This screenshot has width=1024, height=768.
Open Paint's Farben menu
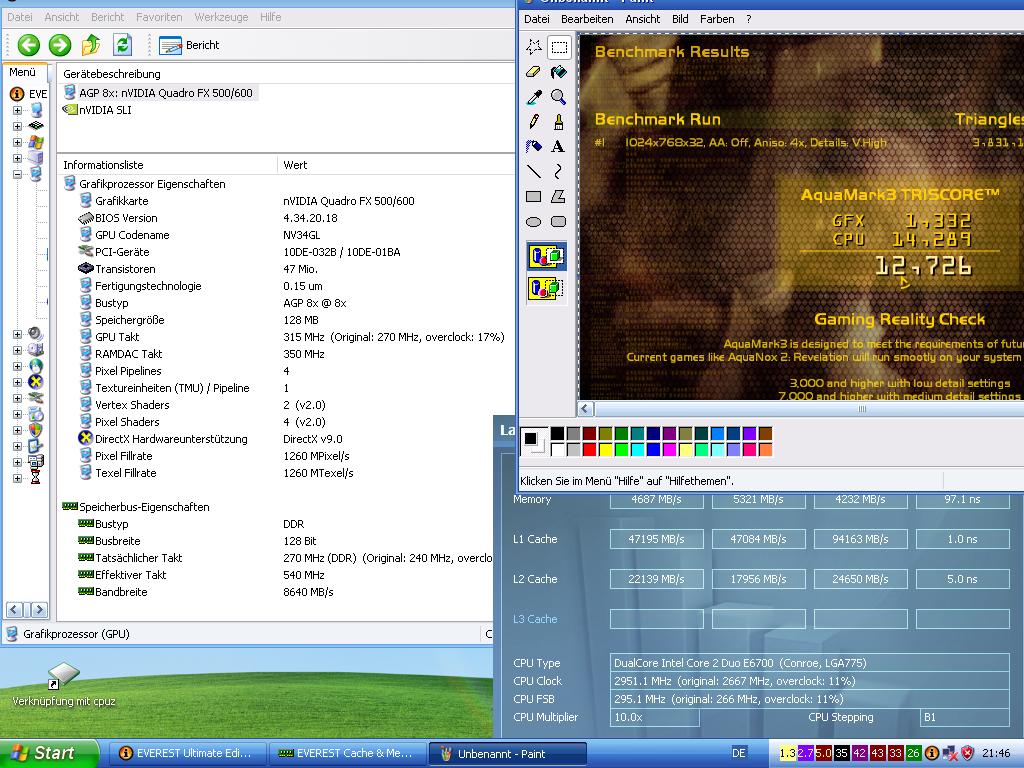[x=717, y=19]
